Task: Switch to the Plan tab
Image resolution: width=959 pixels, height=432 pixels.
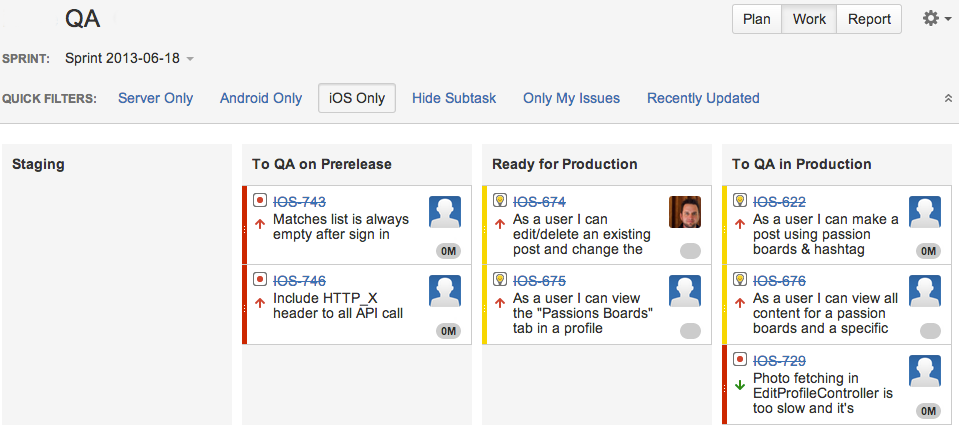Action: coord(757,19)
